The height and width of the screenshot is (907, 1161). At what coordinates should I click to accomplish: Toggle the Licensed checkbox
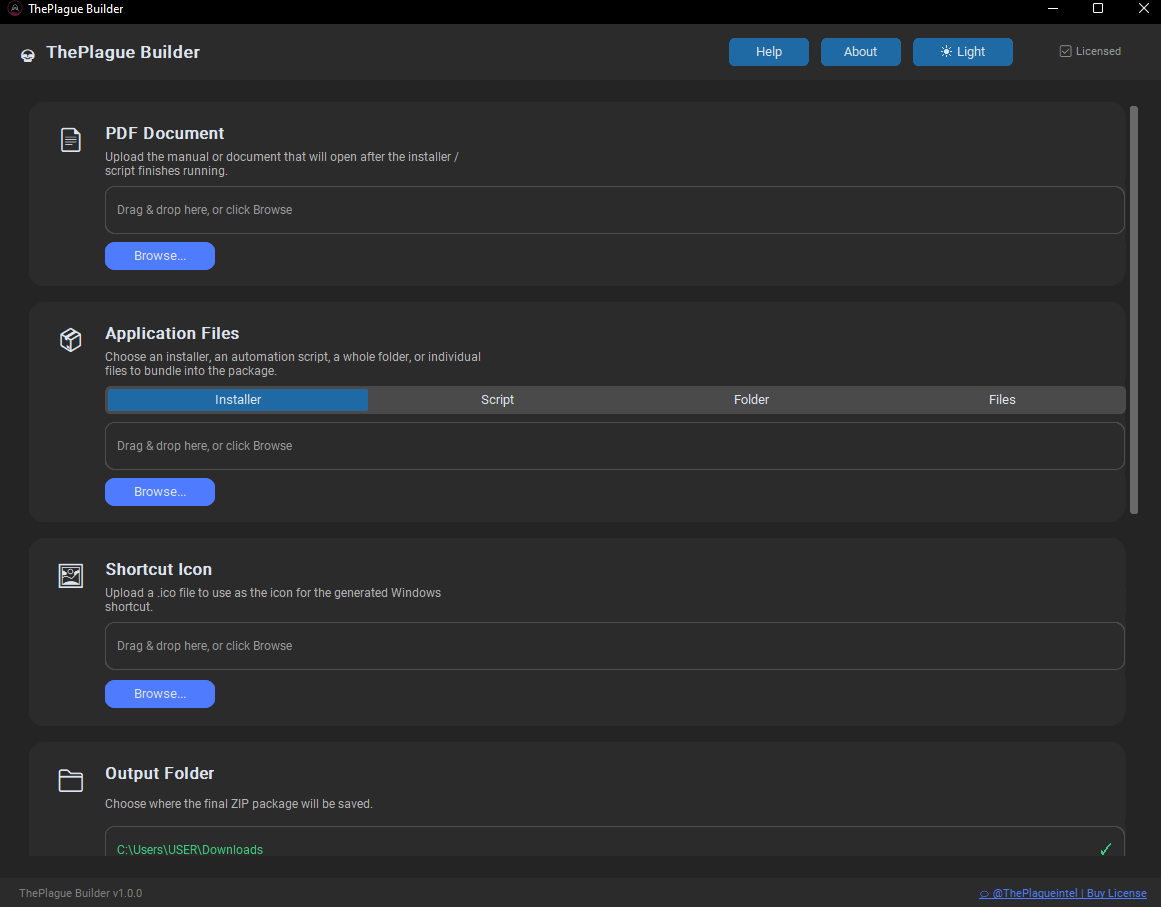click(1065, 51)
